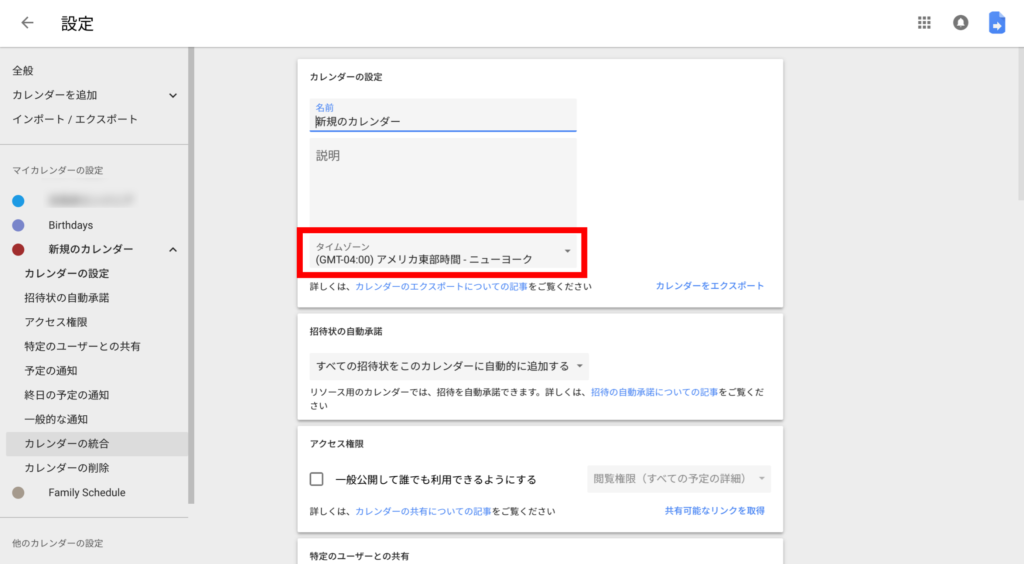
Task: Click the カレンダーをエクスポート link
Action: click(x=709, y=286)
